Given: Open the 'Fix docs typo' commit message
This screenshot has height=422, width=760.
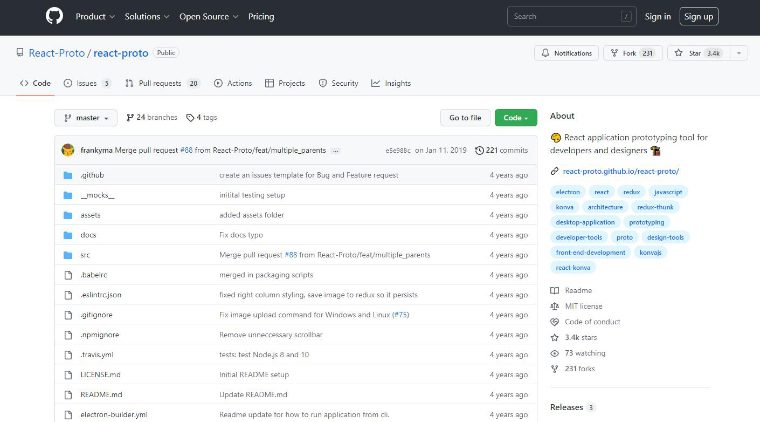Looking at the screenshot, I should (241, 235).
